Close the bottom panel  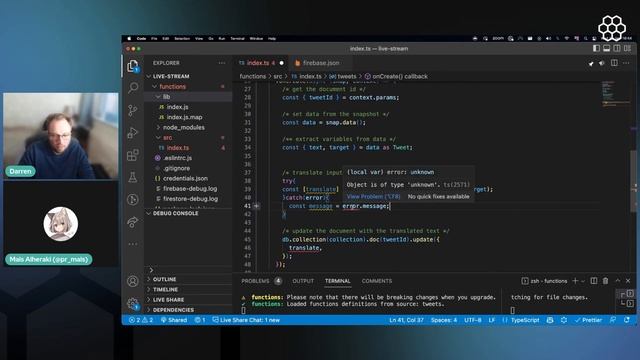628,281
